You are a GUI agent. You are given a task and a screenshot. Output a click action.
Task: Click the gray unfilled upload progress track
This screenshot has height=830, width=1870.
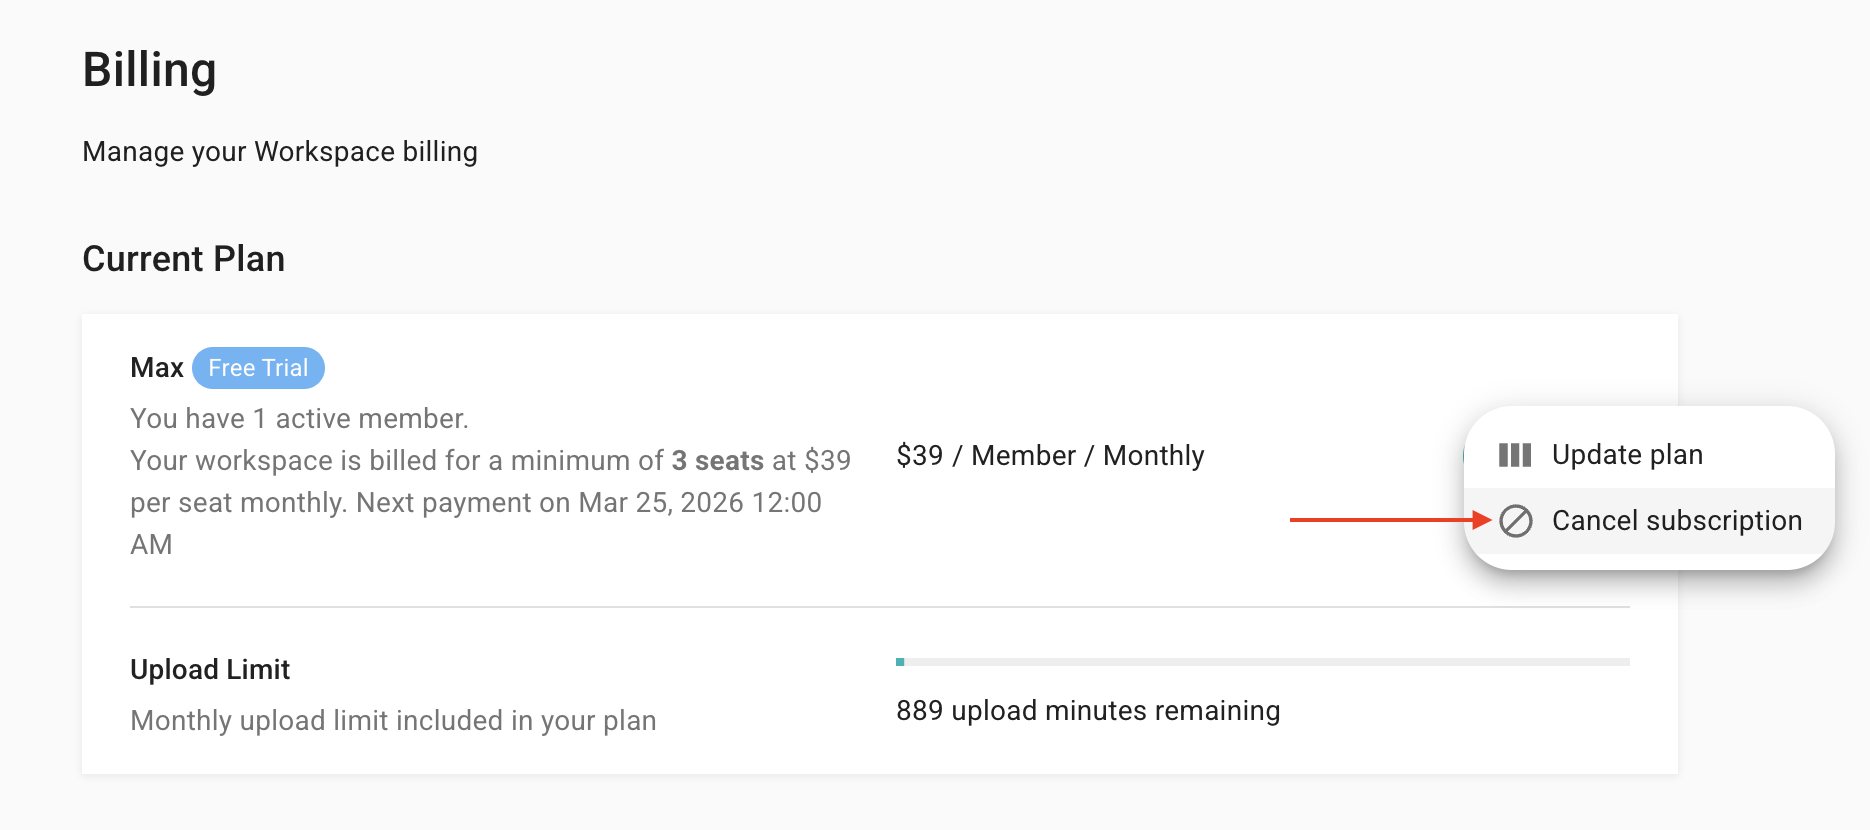(x=1266, y=662)
